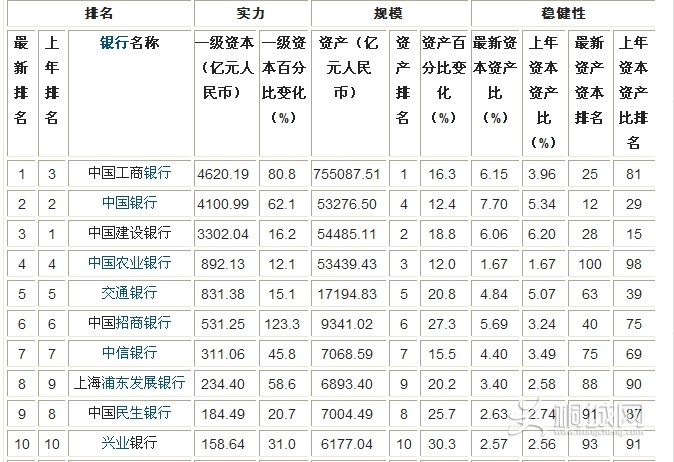Image resolution: width=674 pixels, height=462 pixels.
Task: Select the 一级资本（亿元人民币）column header
Action: click(225, 67)
